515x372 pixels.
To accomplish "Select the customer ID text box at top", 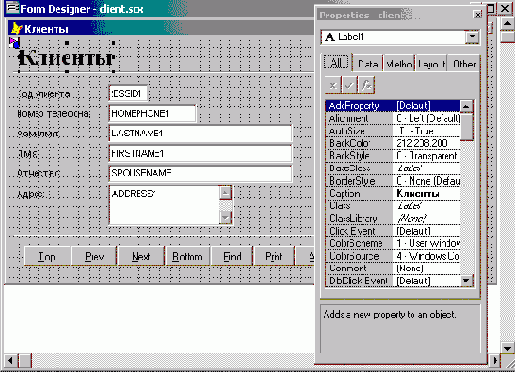I will tap(128, 94).
